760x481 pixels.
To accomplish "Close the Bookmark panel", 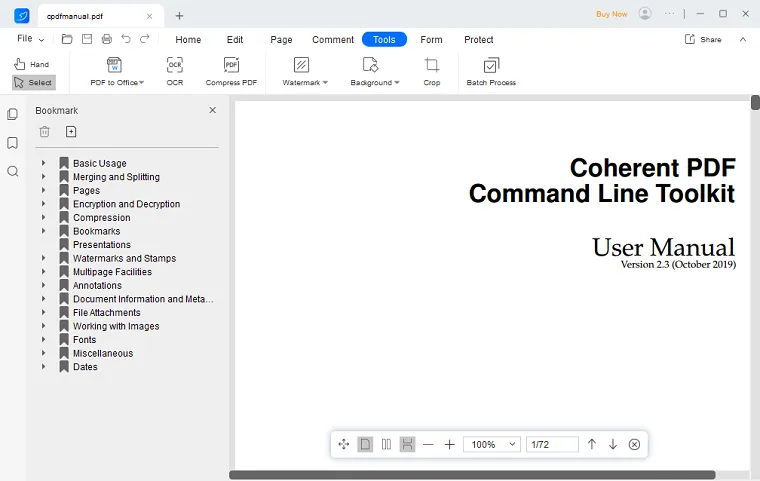I will click(x=212, y=110).
